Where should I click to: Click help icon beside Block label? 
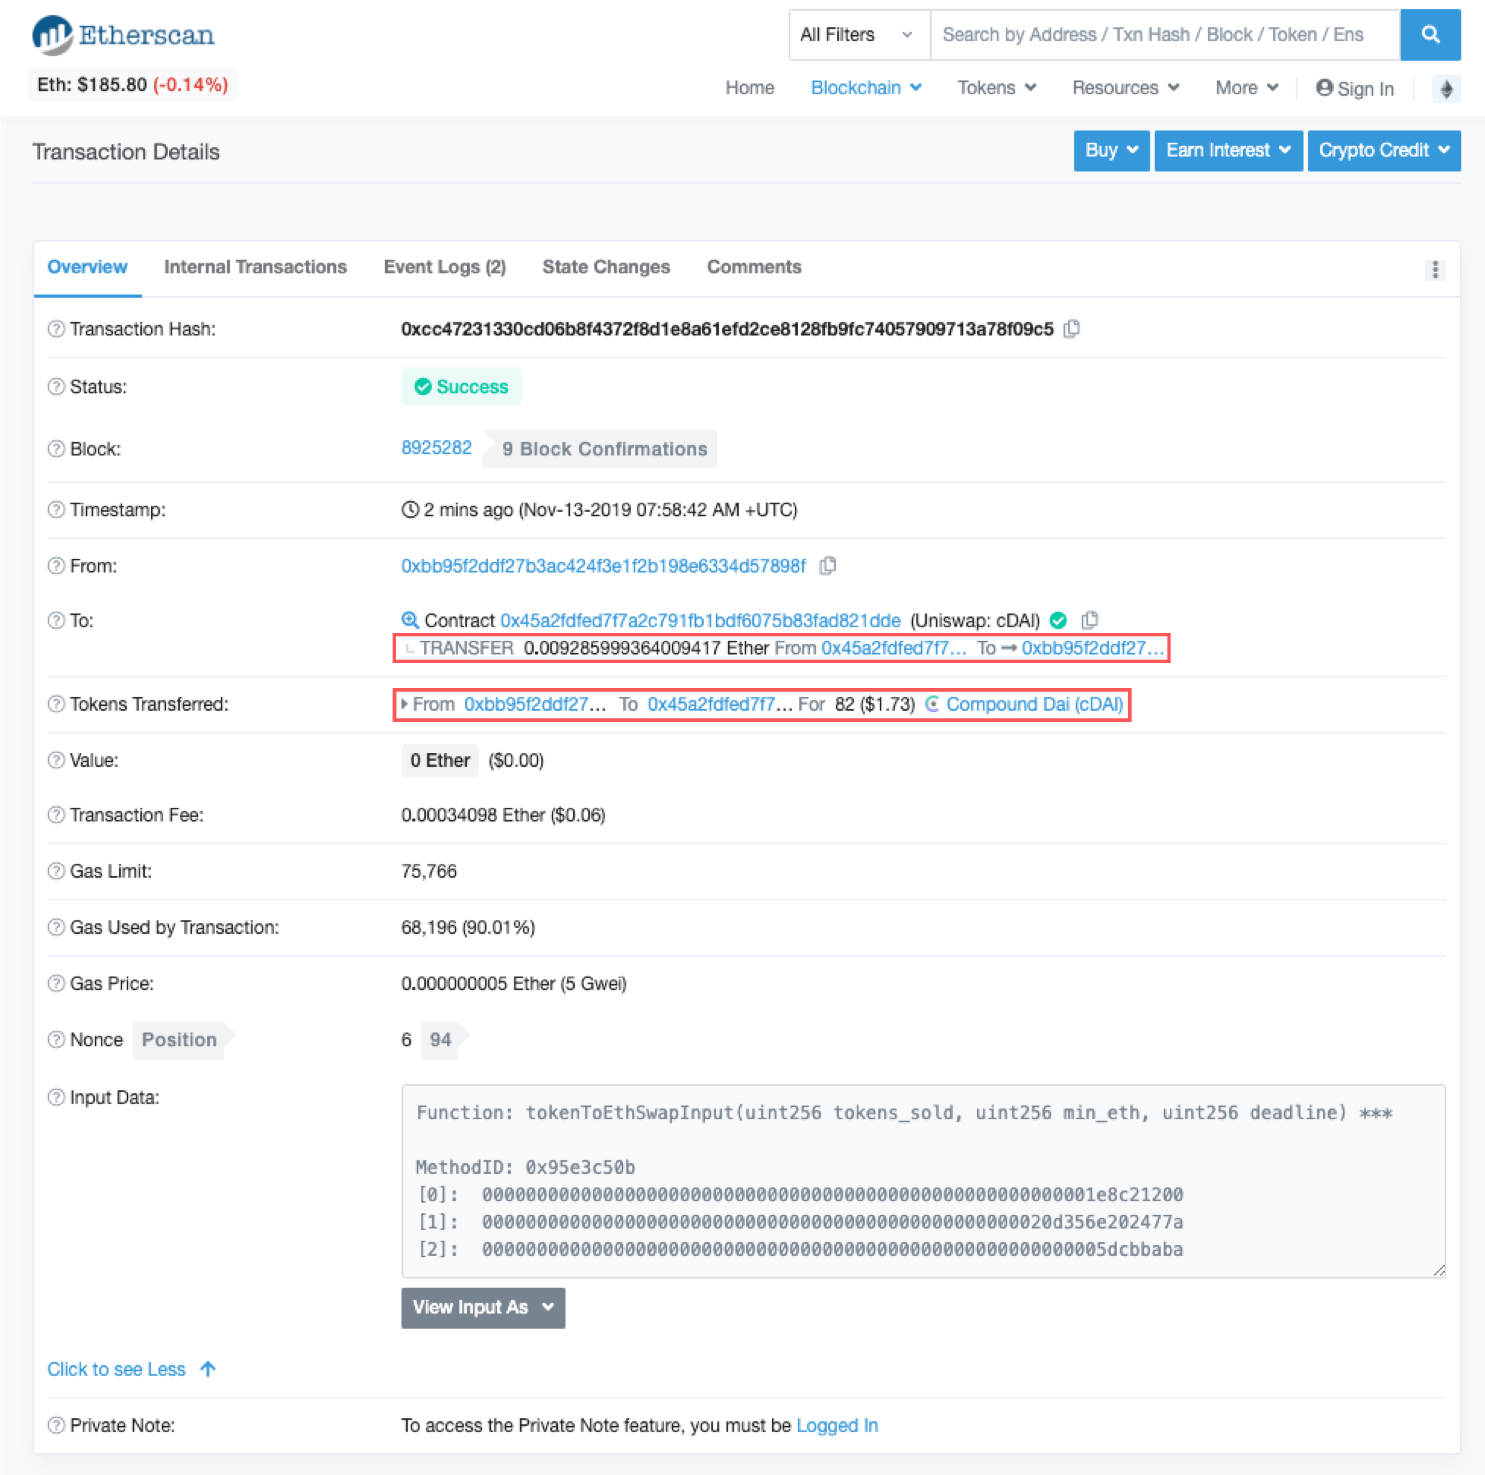56,449
